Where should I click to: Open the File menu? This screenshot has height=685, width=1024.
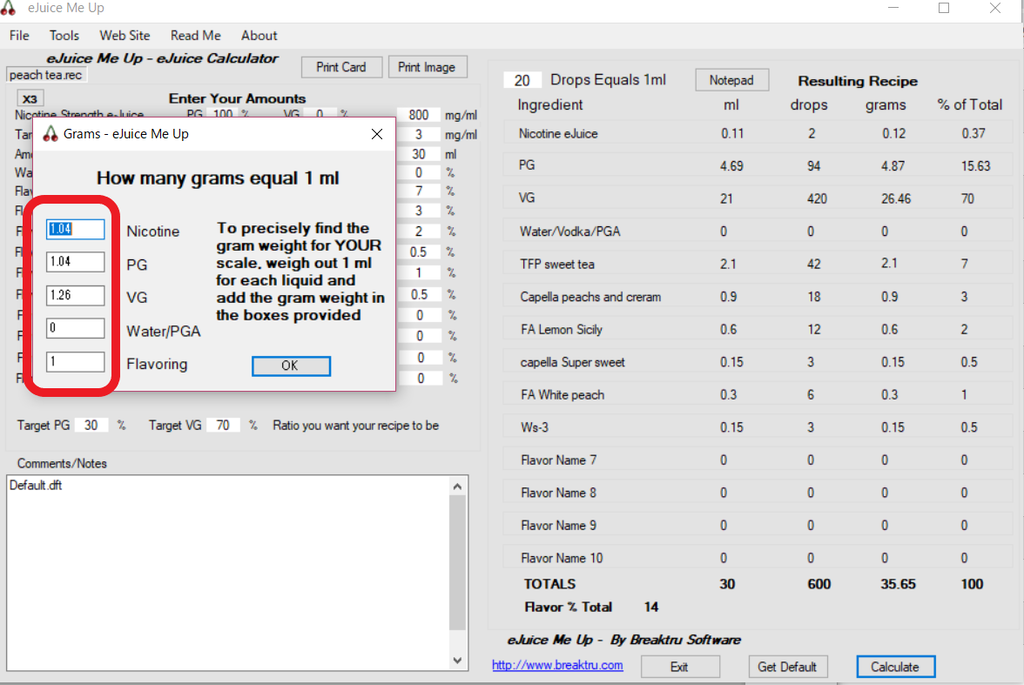pyautogui.click(x=19, y=35)
